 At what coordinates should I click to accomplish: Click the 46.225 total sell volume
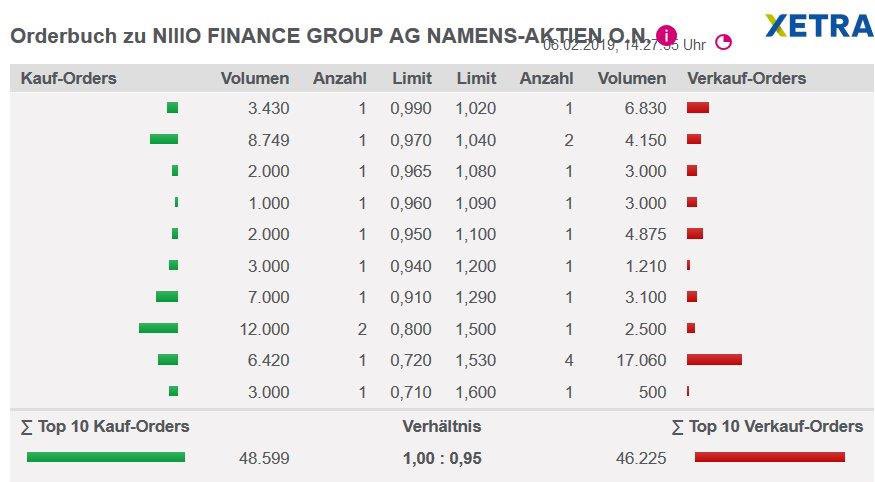pyautogui.click(x=640, y=458)
